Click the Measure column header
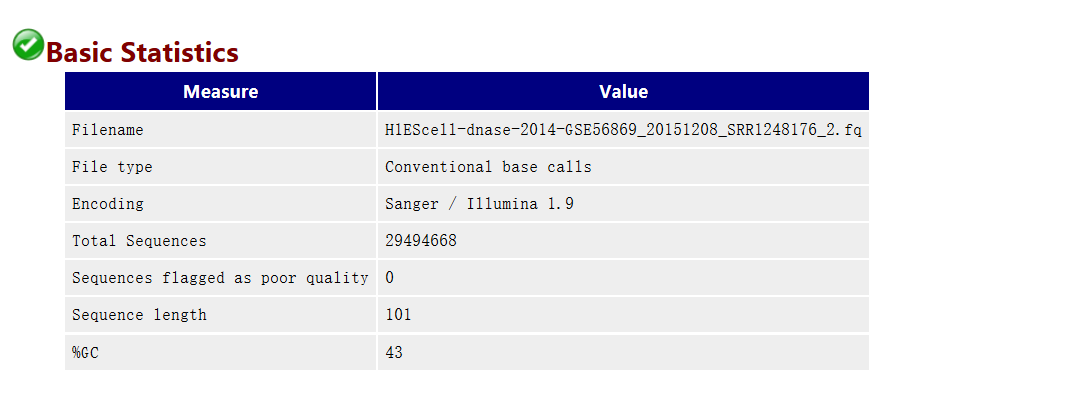Viewport: 1078px width, 400px height. pos(221,91)
